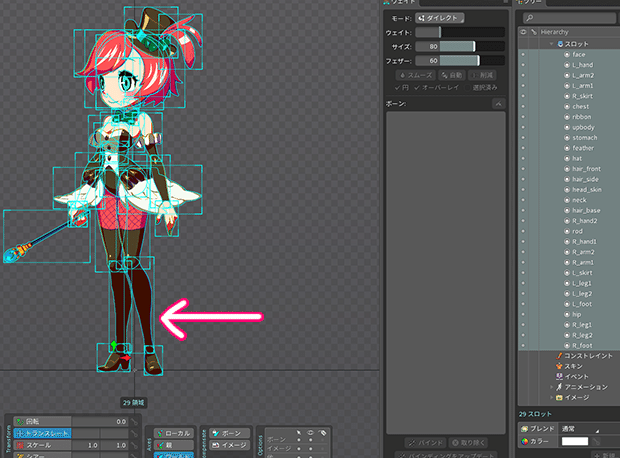The height and width of the screenshot is (458, 620).
Task: Select the hip slot
Action: click(x=577, y=314)
